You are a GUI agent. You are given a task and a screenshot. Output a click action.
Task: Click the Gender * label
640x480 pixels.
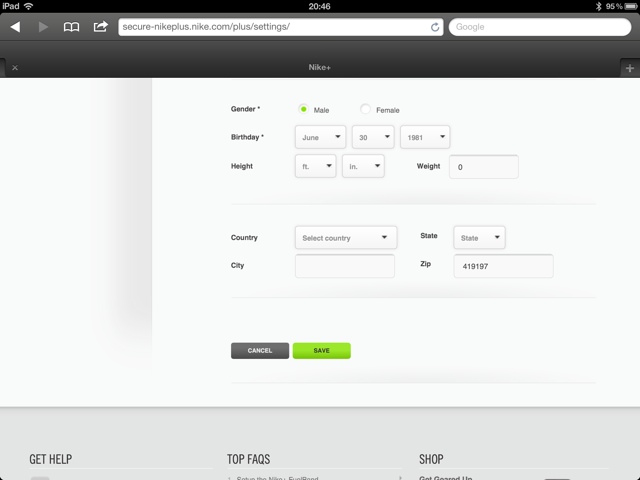(x=245, y=109)
